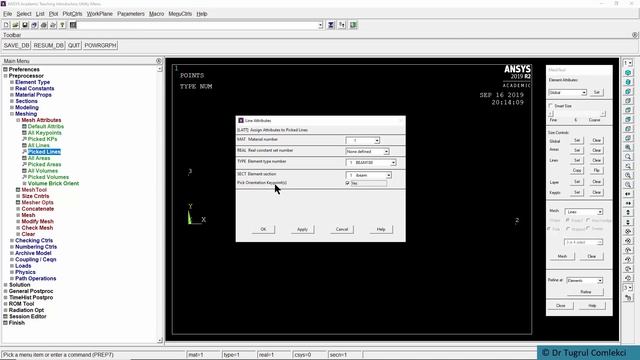Click Cancel in Line Attributes dialog
The width and height of the screenshot is (640, 360).
coord(342,229)
